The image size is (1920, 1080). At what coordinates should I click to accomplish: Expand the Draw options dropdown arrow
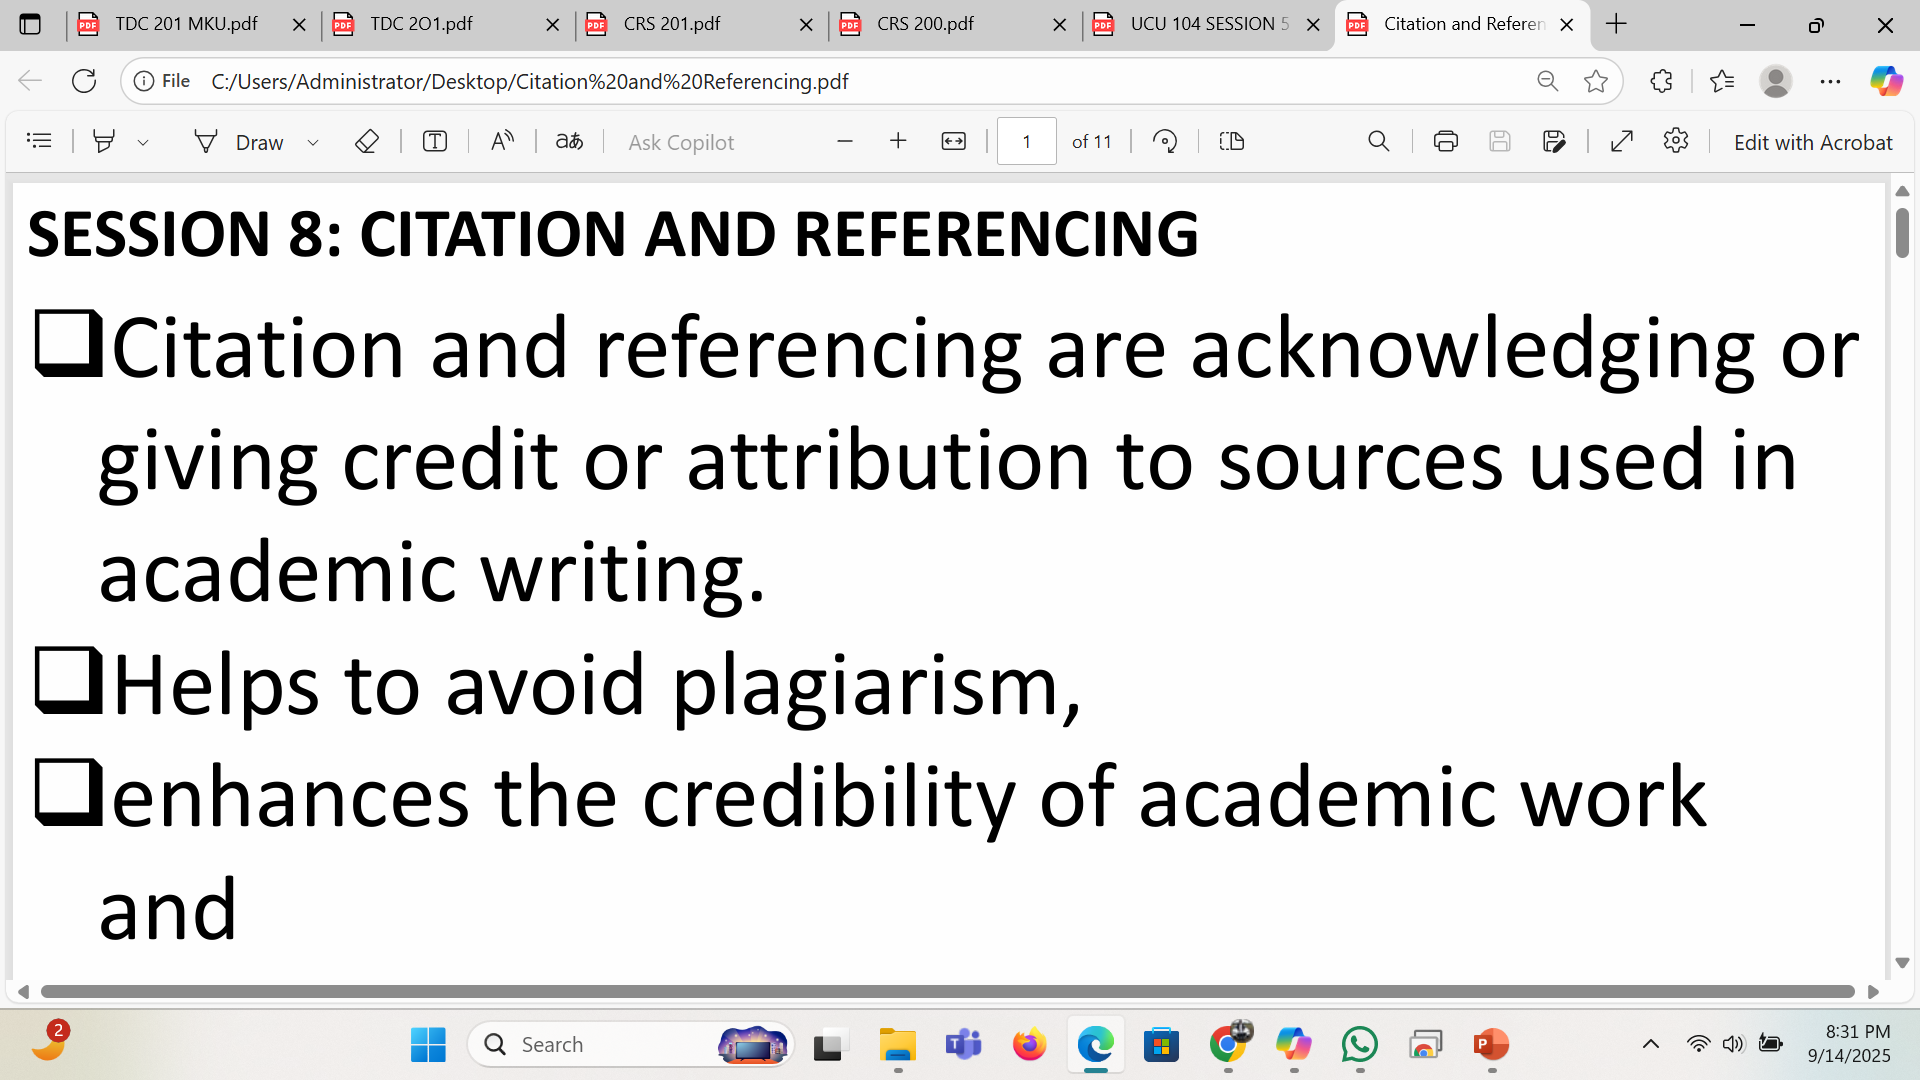point(313,142)
